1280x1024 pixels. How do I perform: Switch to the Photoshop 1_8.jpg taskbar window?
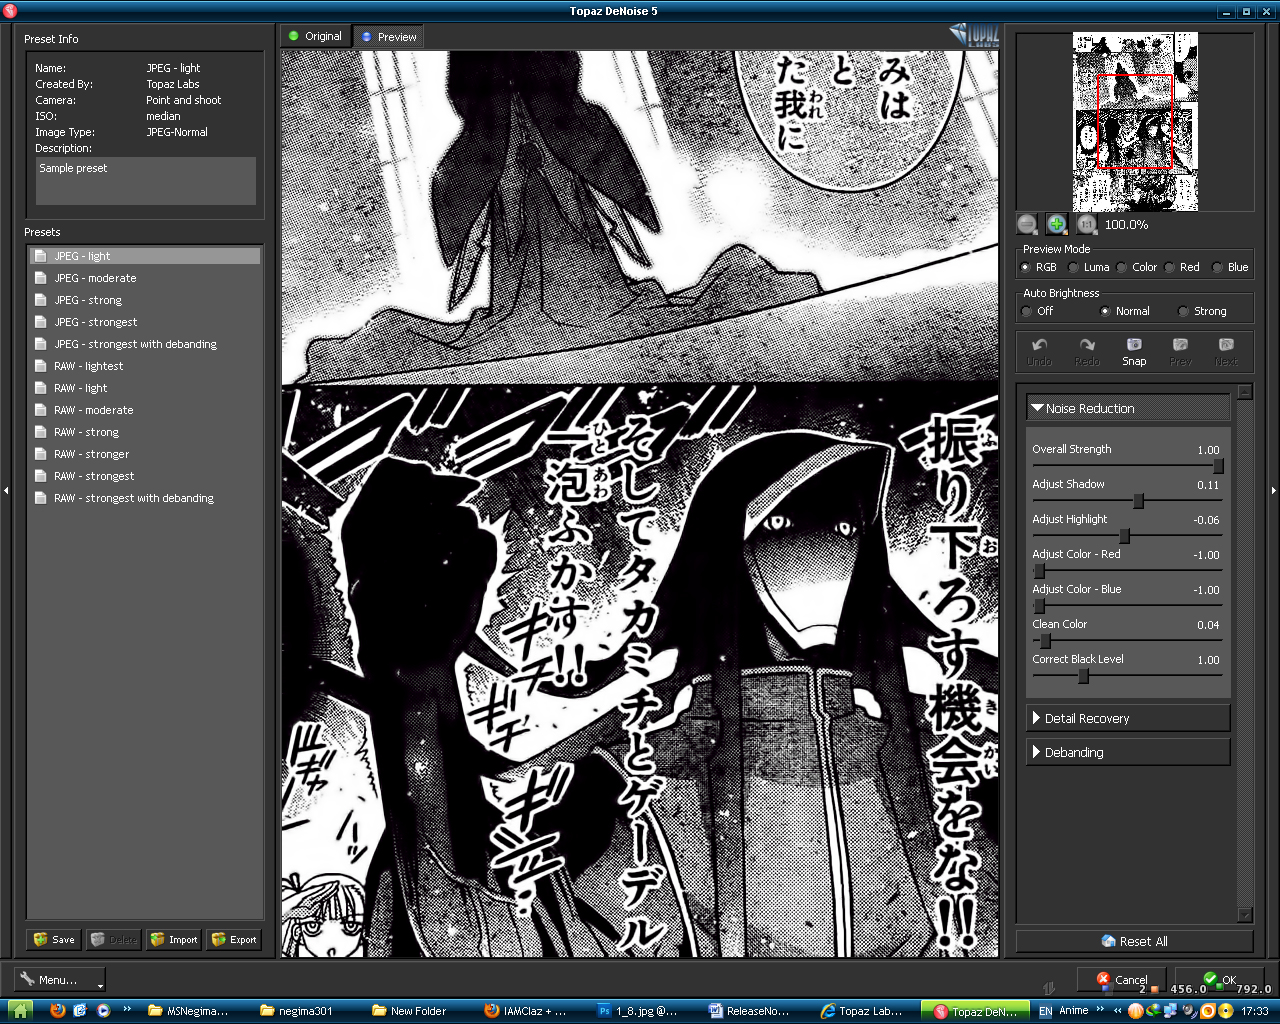(638, 1011)
